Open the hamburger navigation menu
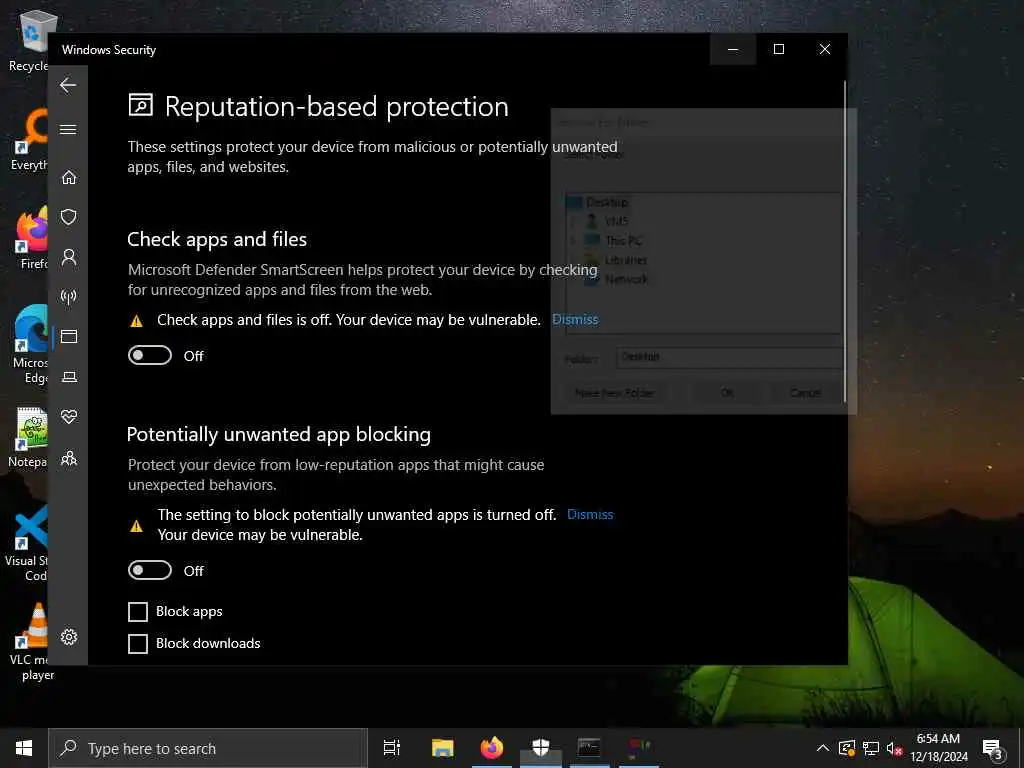The height and width of the screenshot is (768, 1024). [68, 129]
